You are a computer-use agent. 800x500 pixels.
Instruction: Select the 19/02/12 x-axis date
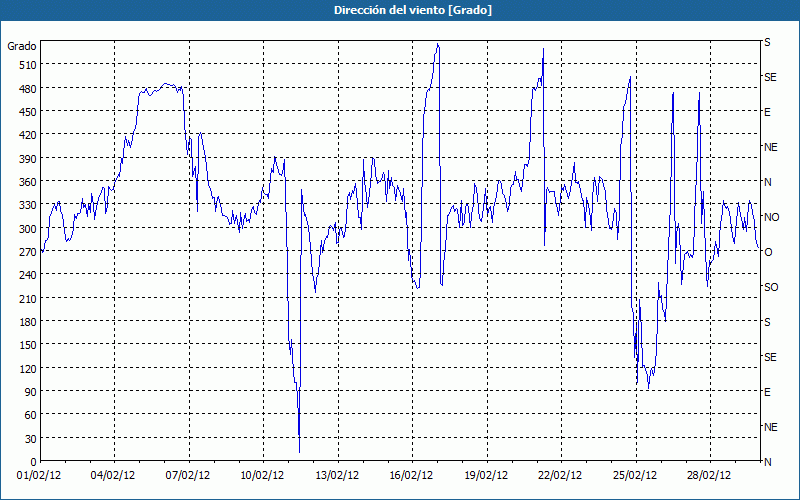(486, 476)
